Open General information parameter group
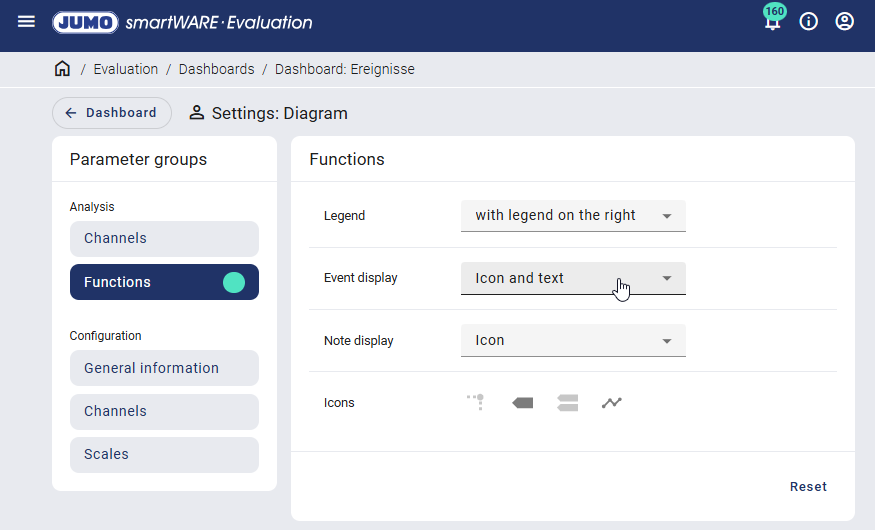The height and width of the screenshot is (530, 875). pyautogui.click(x=164, y=368)
